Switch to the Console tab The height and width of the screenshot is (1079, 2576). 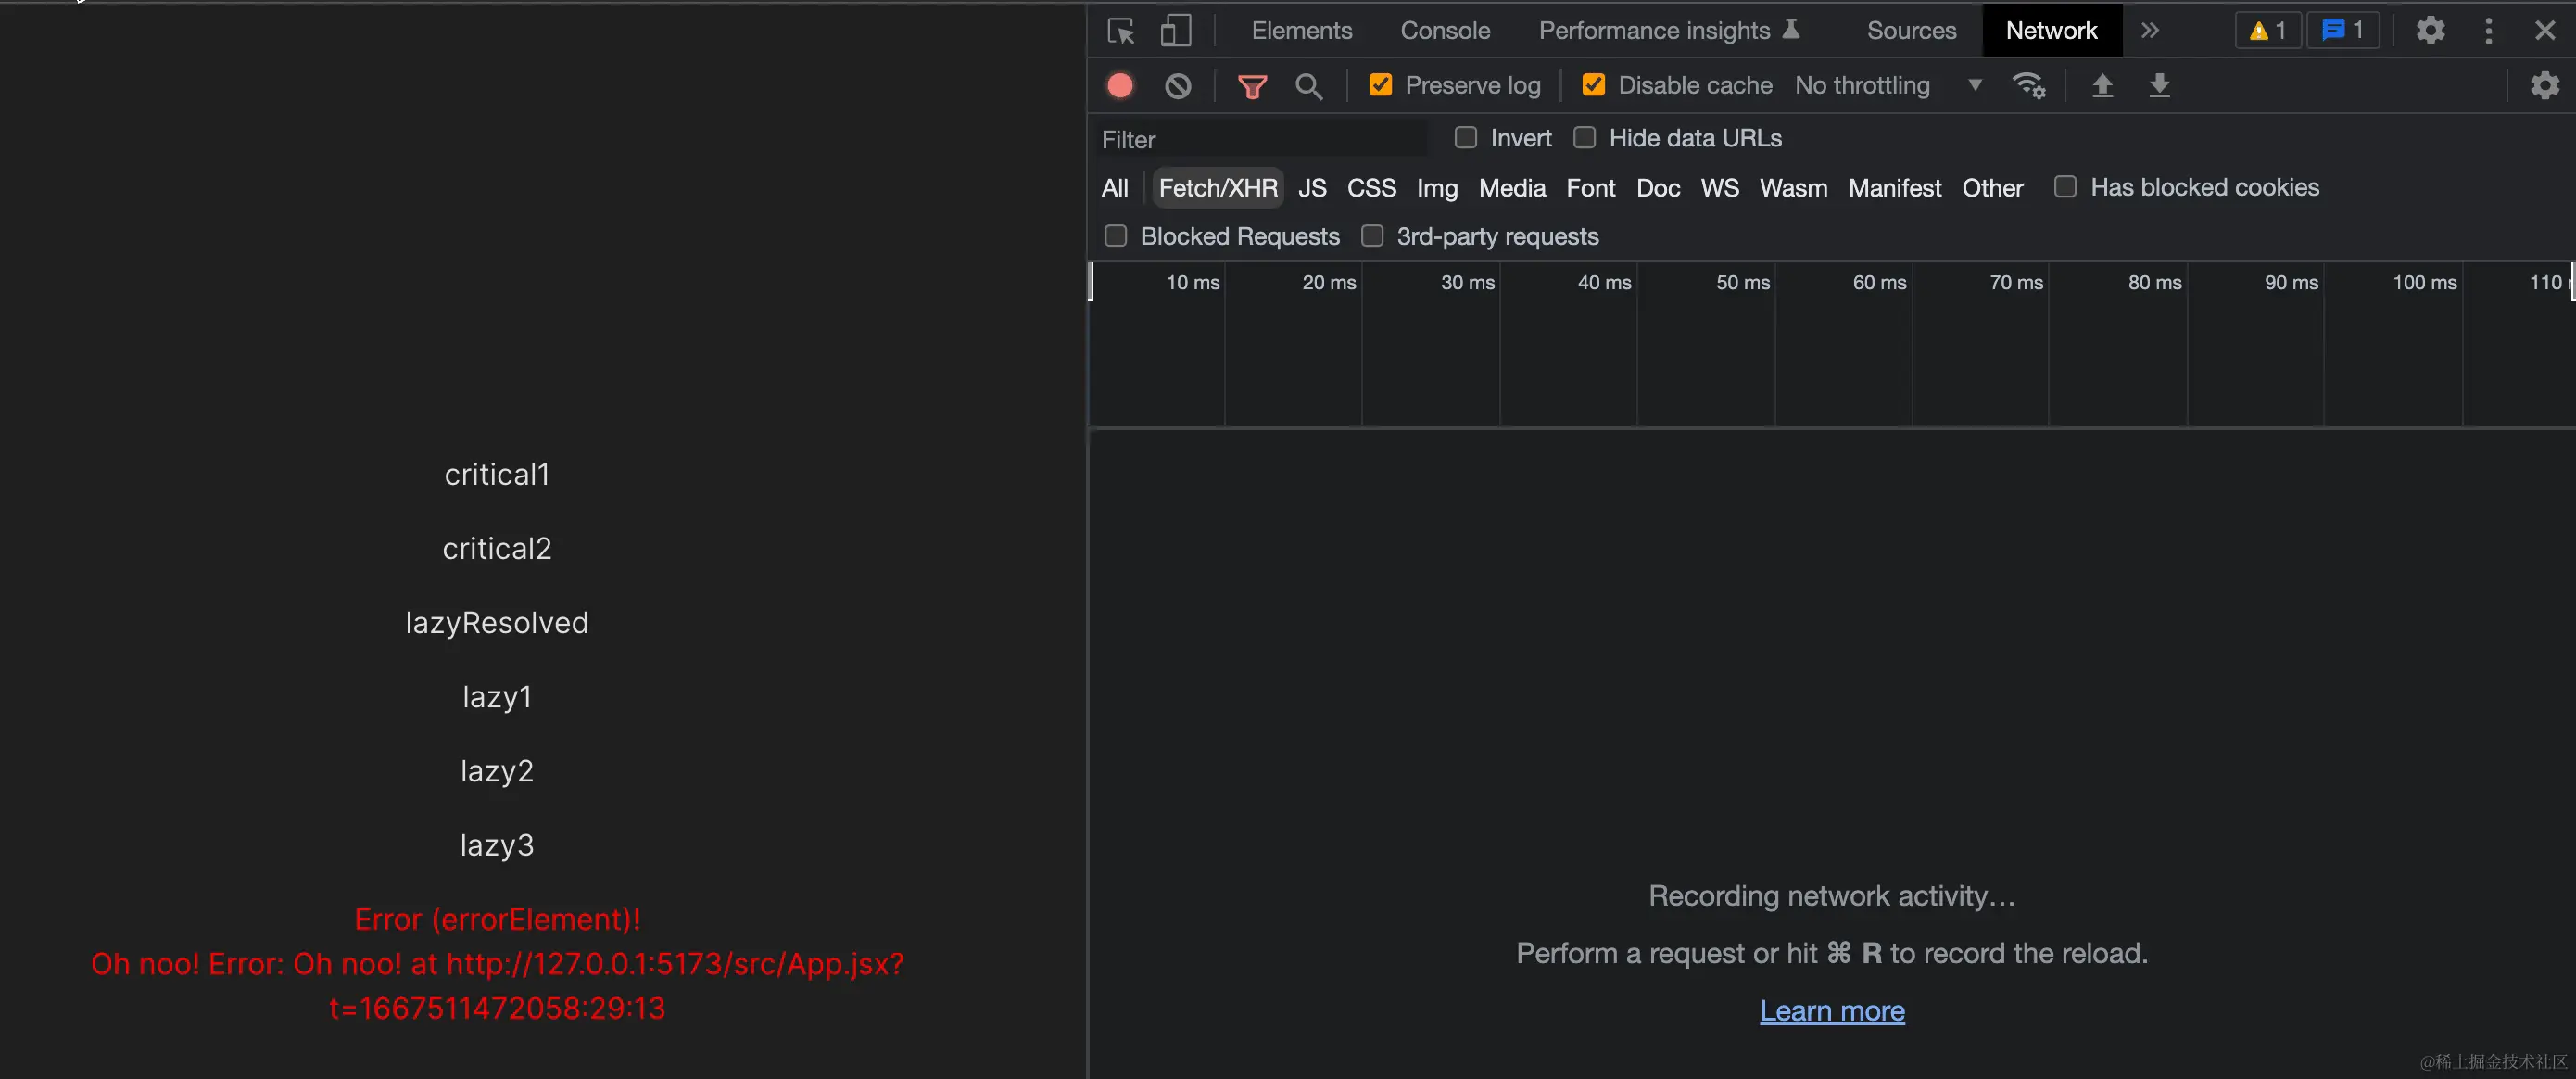(1444, 31)
